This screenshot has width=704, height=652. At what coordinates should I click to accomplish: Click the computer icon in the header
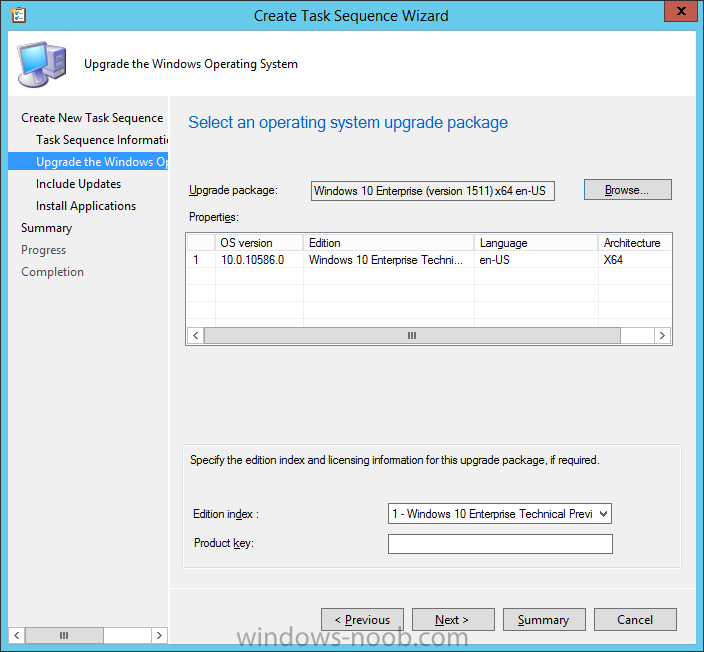click(42, 64)
